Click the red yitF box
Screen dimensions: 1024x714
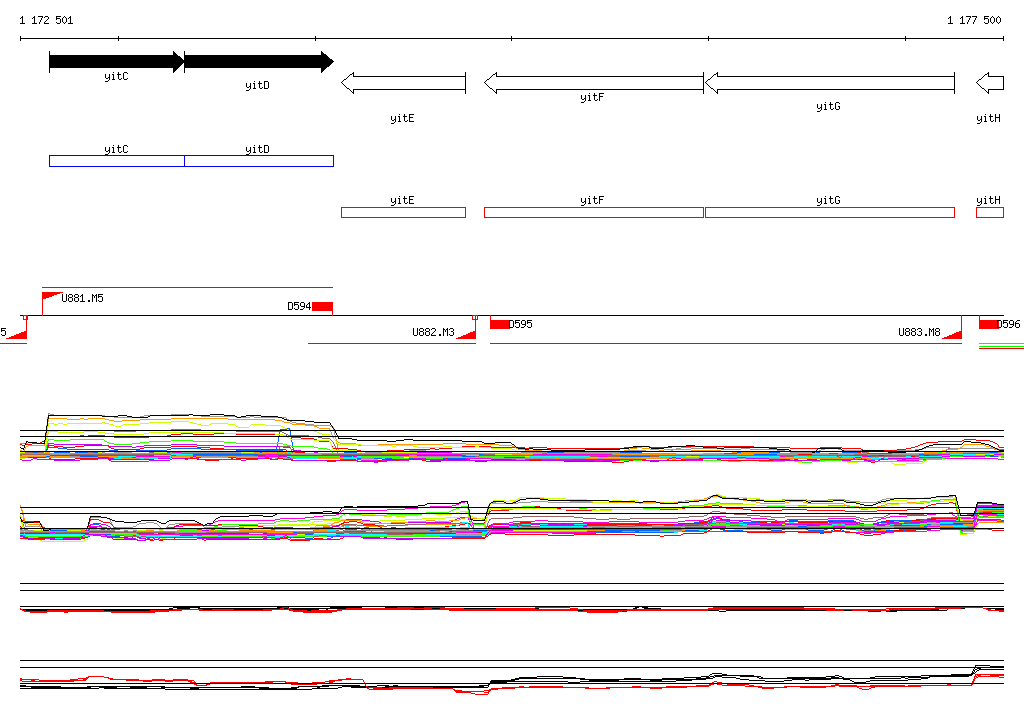(594, 212)
